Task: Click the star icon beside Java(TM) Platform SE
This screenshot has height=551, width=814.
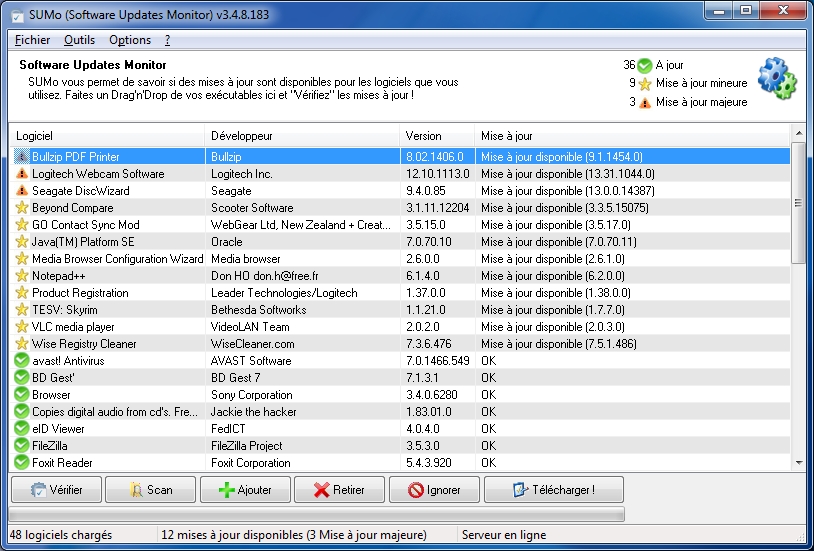Action: click(21, 241)
